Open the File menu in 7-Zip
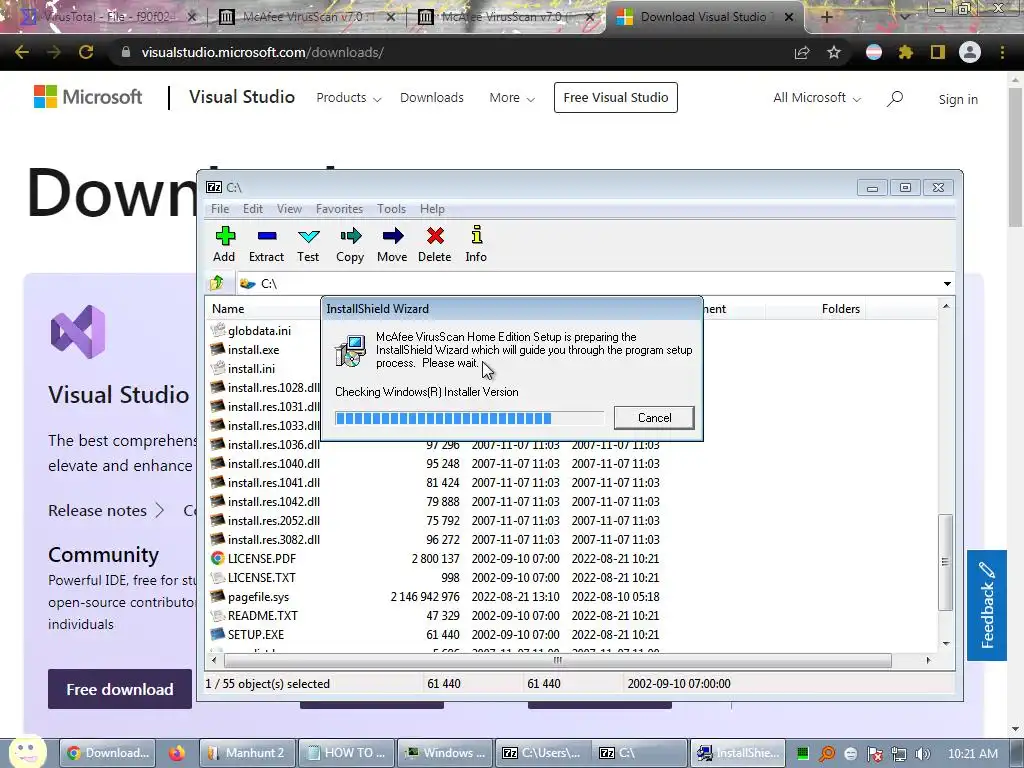The height and width of the screenshot is (768, 1024). click(x=220, y=209)
